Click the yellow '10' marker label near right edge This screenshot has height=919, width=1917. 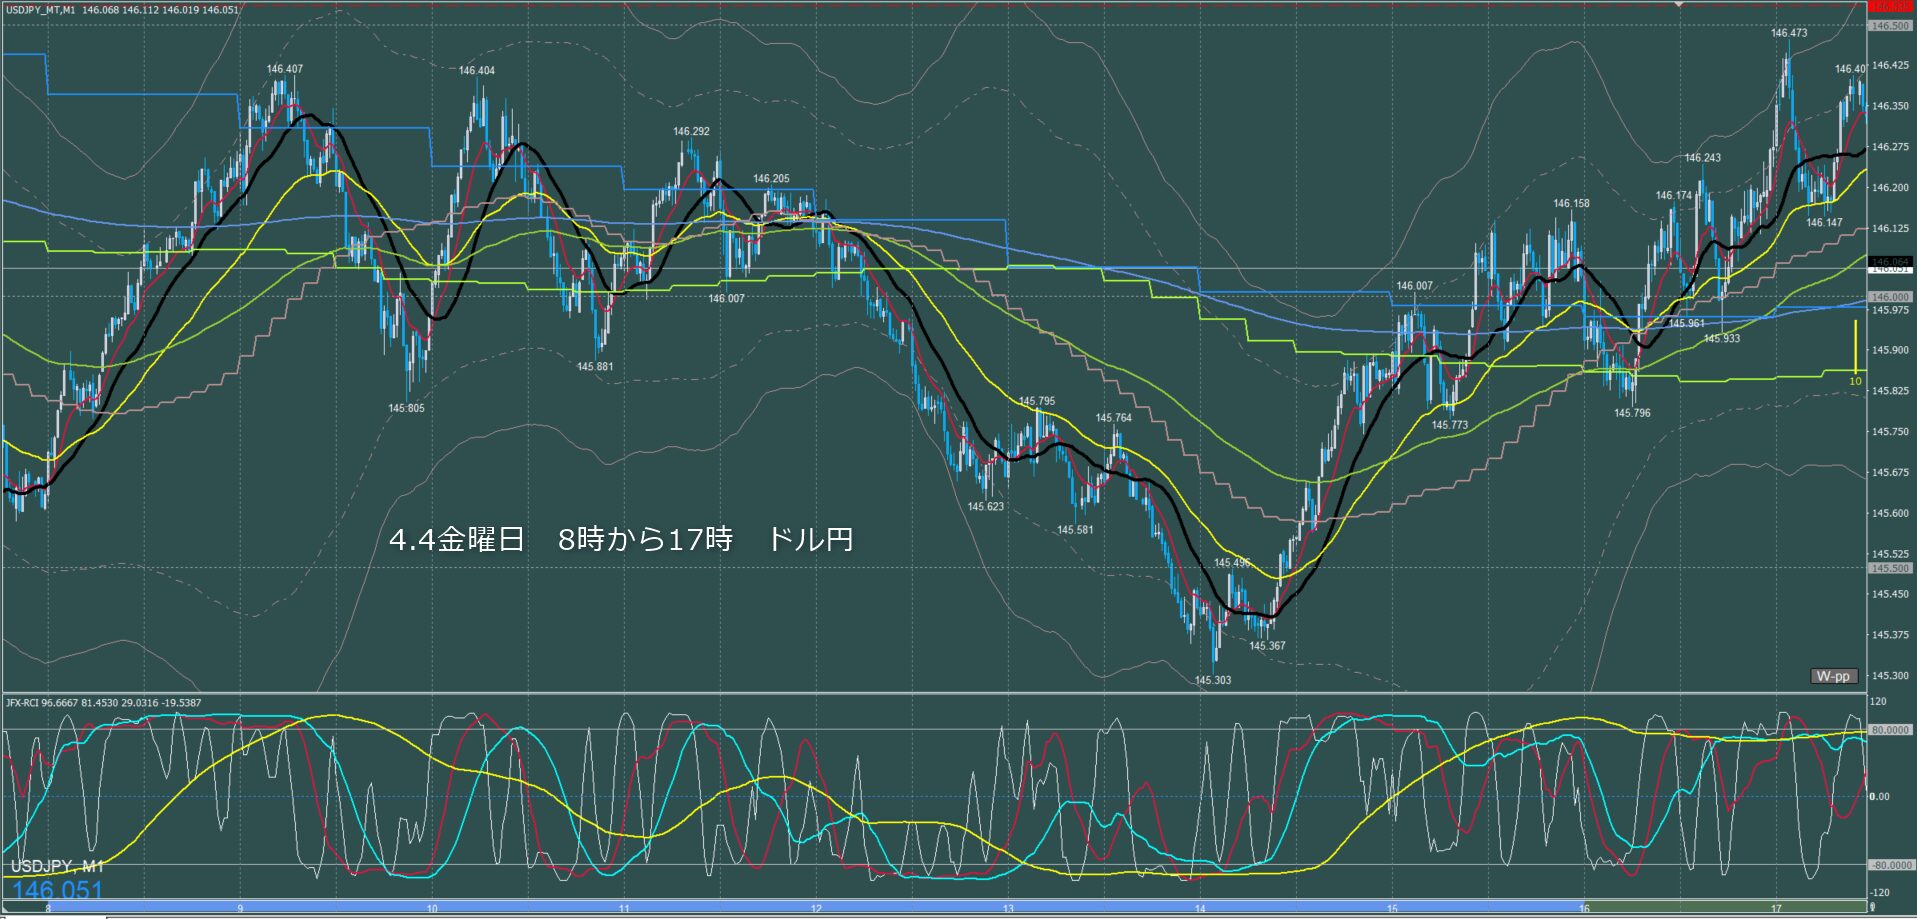(x=1855, y=381)
